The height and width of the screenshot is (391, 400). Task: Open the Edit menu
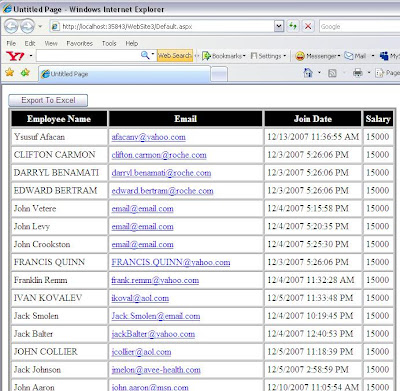coord(30,43)
